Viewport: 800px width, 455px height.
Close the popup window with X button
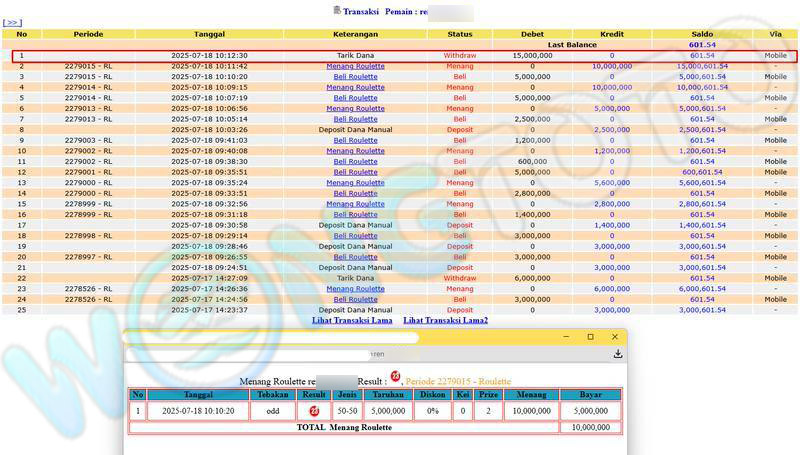pyautogui.click(x=615, y=337)
